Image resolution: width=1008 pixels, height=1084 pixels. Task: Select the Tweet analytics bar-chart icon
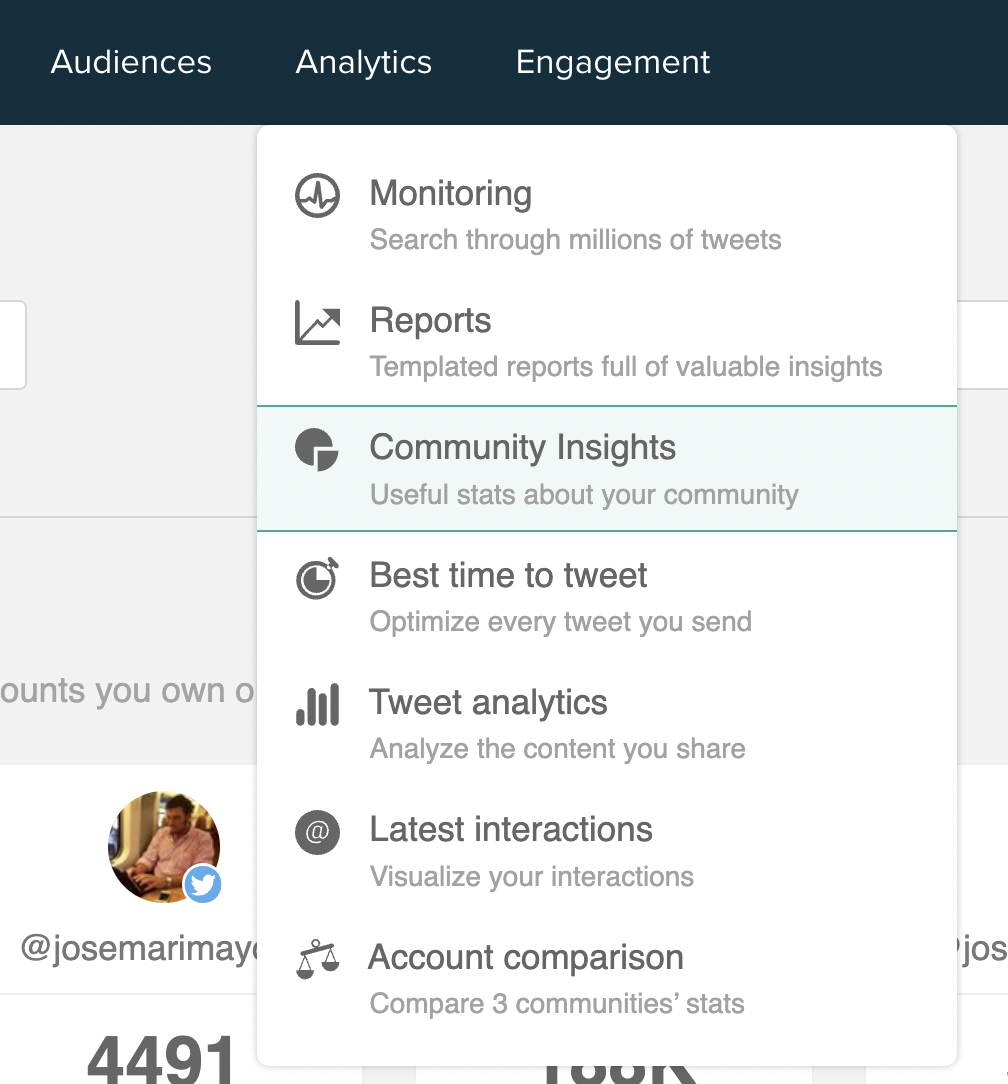(x=316, y=704)
